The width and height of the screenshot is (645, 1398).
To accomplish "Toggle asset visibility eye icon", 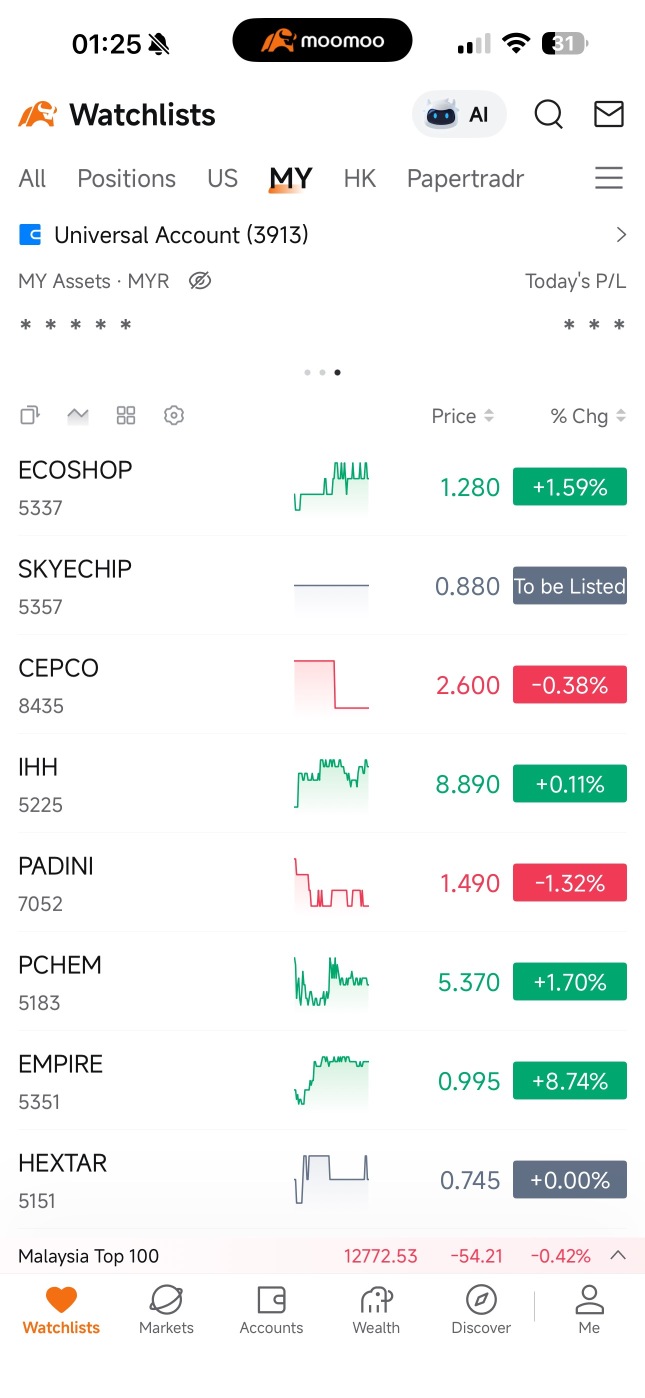I will (200, 281).
